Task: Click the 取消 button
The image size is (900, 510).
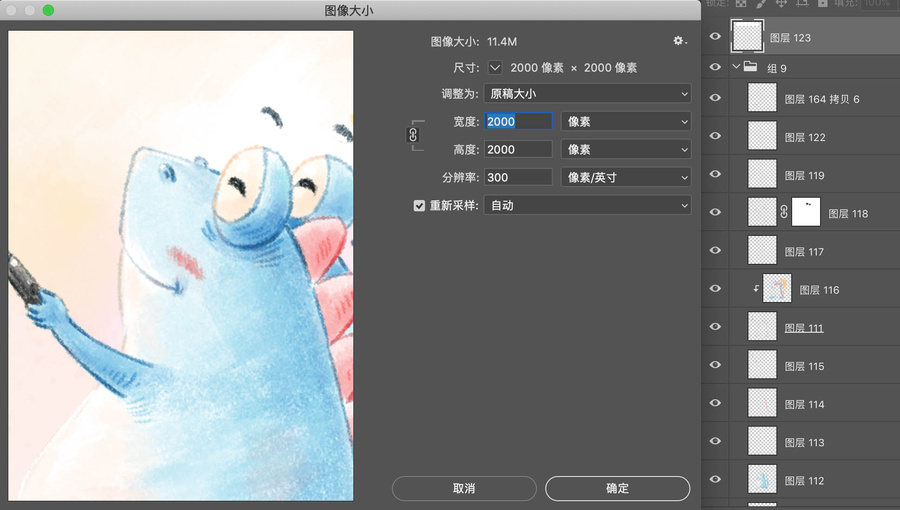Action: [x=464, y=488]
